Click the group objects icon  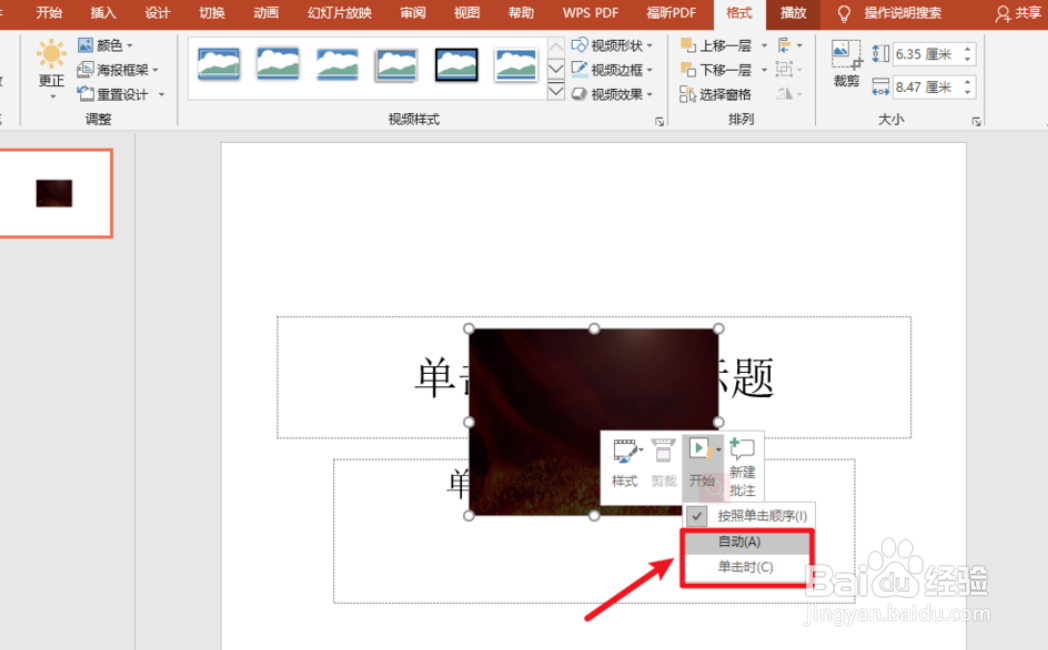(790, 69)
